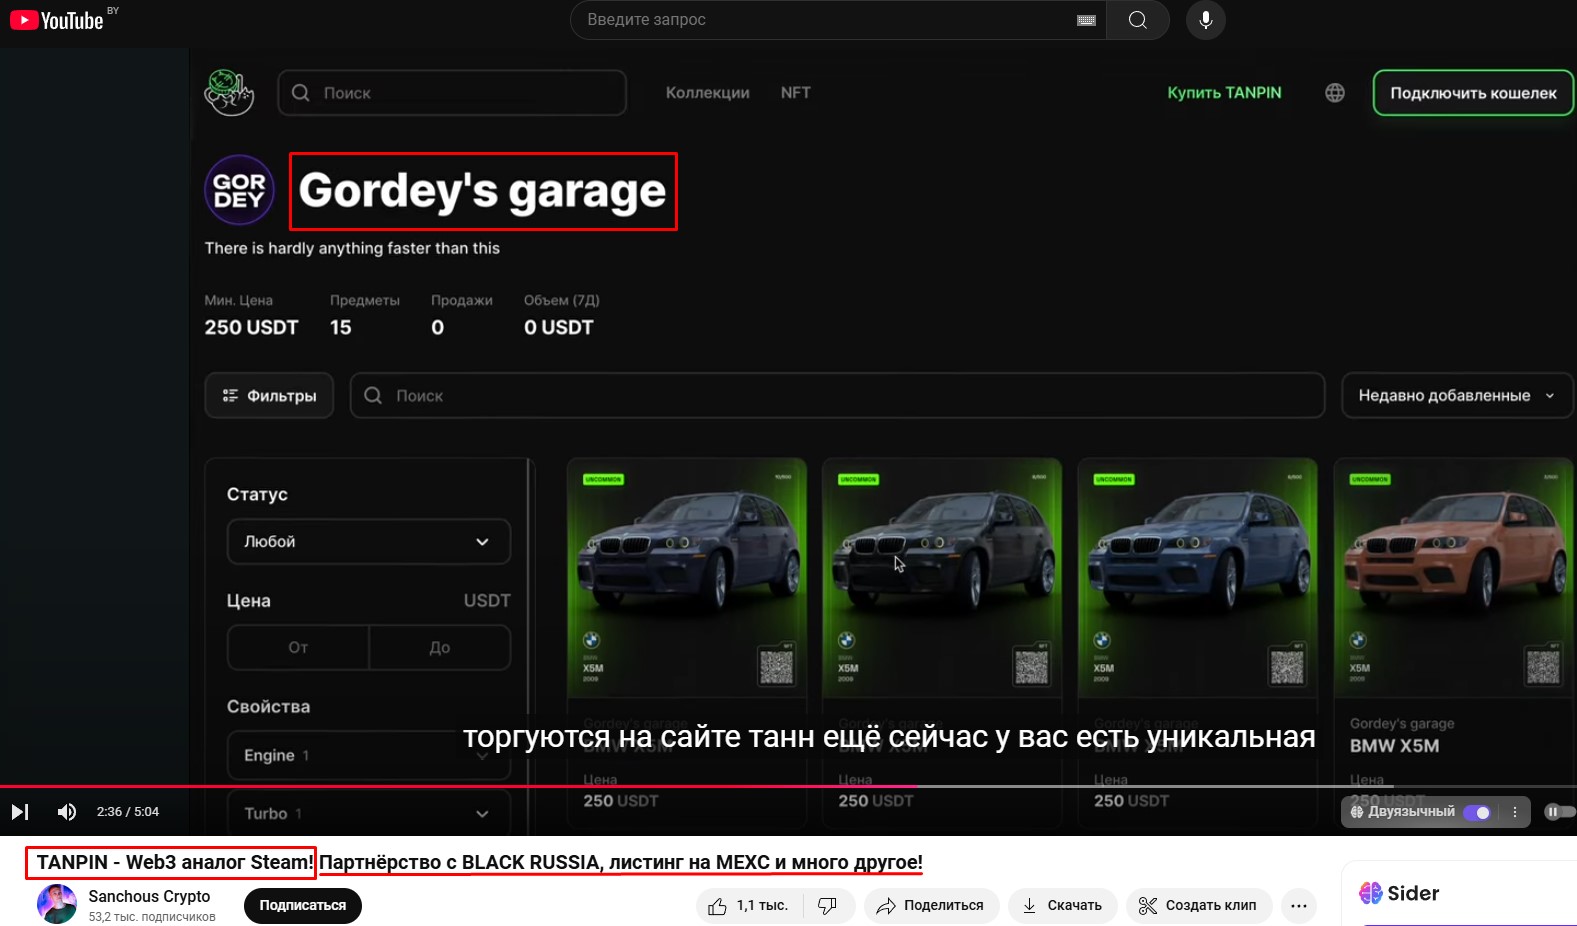Viewport: 1577px width, 926px height.
Task: Open the bilingual subtitles three-dot menu
Action: 1515,812
